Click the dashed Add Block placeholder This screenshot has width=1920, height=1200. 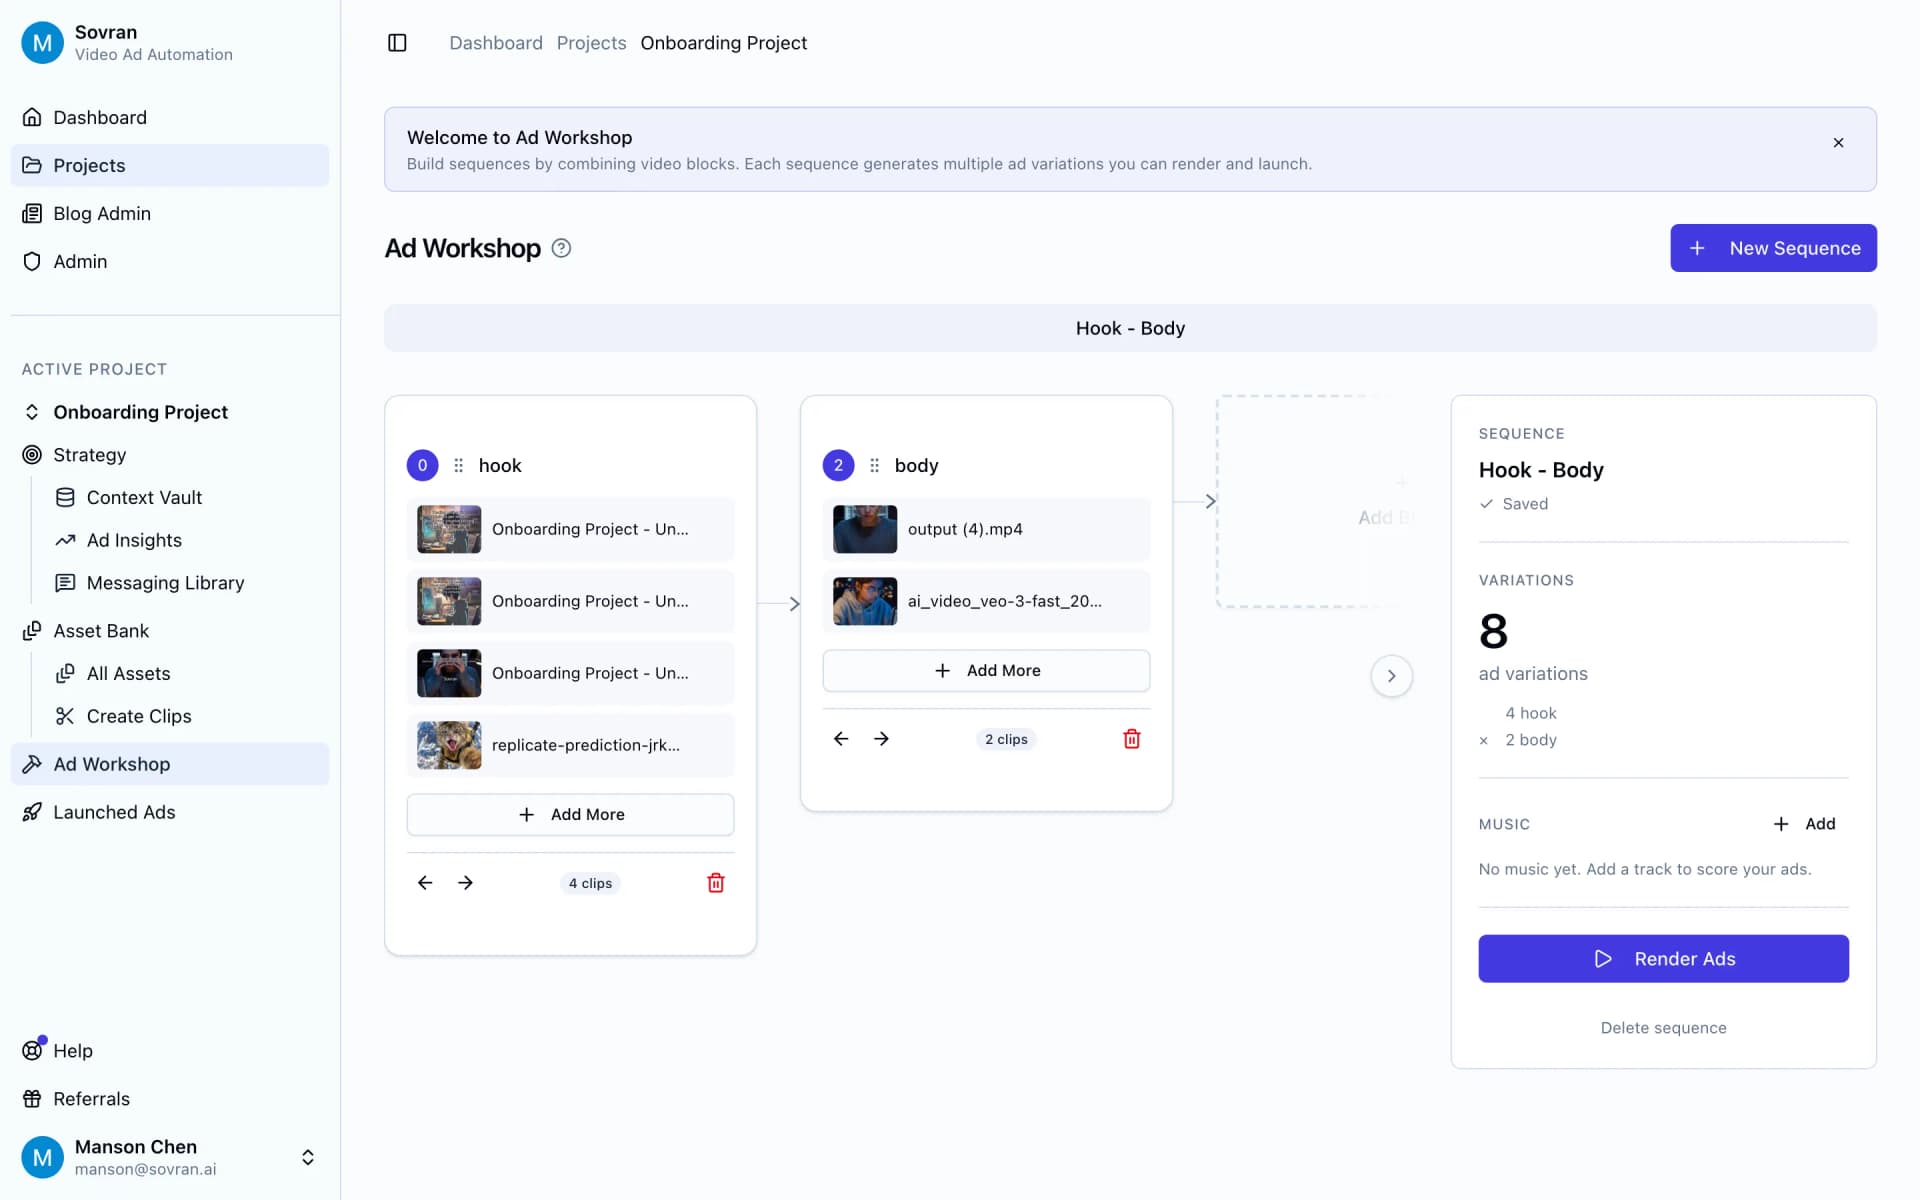1315,502
